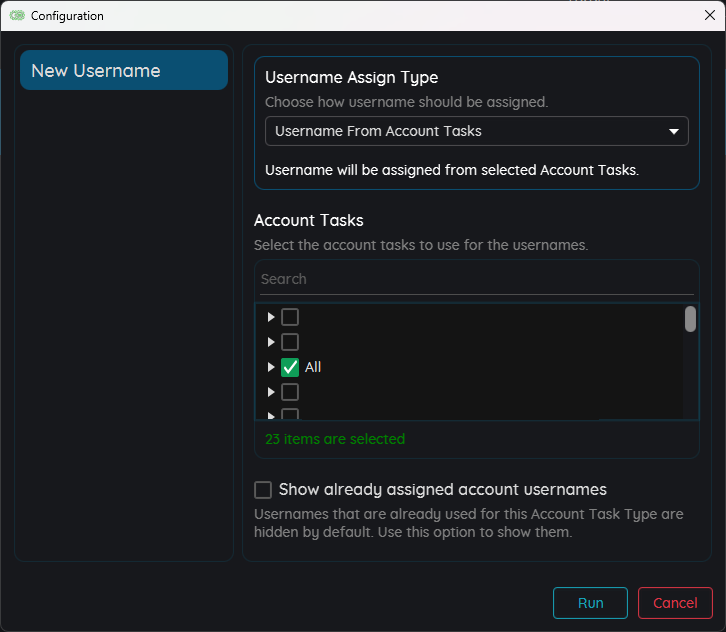Expand the second unlabeled tree row
Image resolution: width=726 pixels, height=632 pixels.
point(271,342)
